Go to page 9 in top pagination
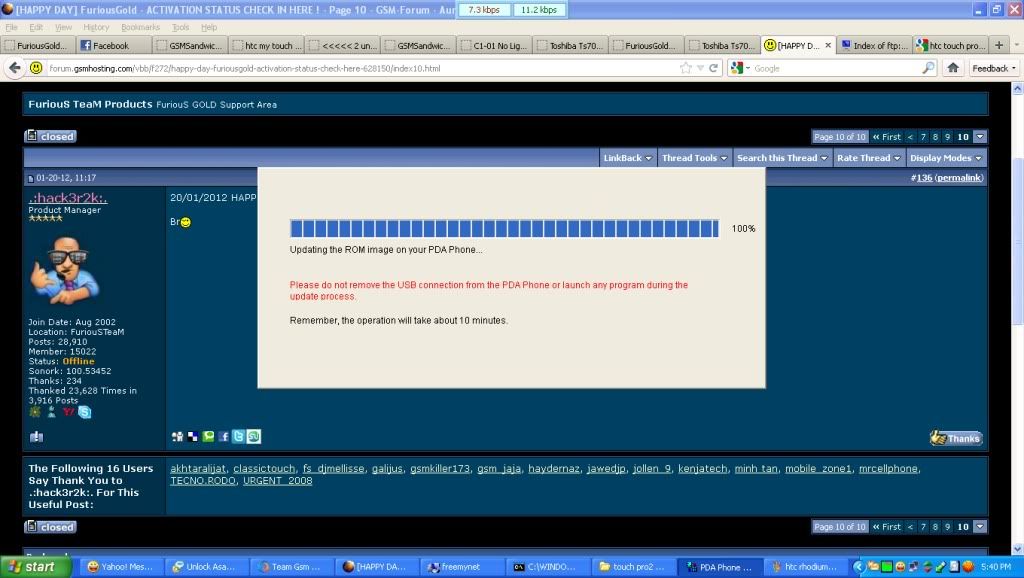Image resolution: width=1024 pixels, height=578 pixels. (x=948, y=136)
